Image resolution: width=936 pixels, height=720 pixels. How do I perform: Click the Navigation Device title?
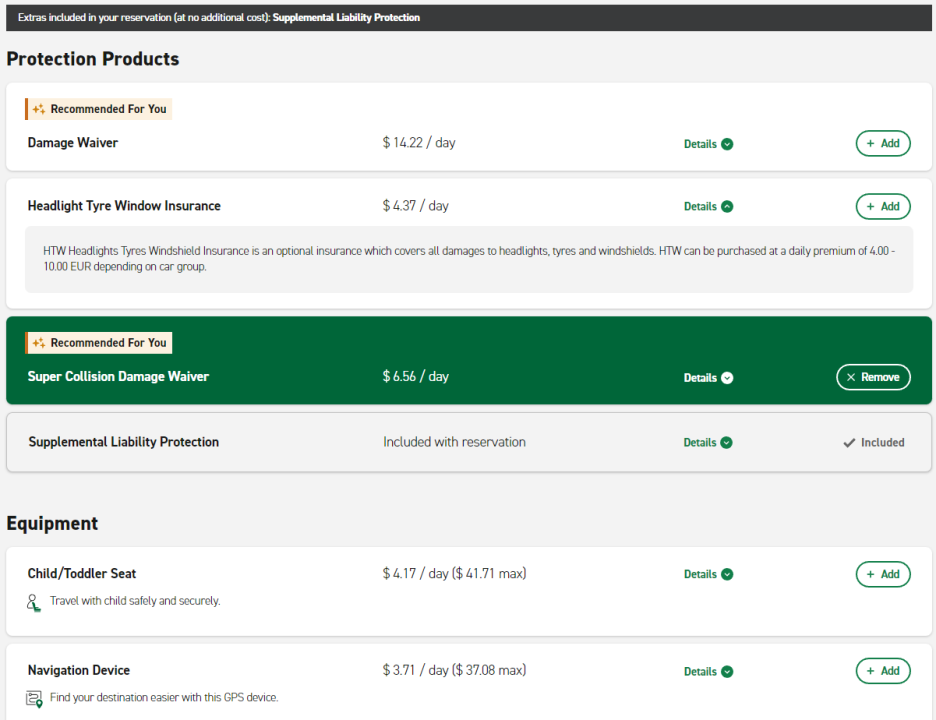79,670
